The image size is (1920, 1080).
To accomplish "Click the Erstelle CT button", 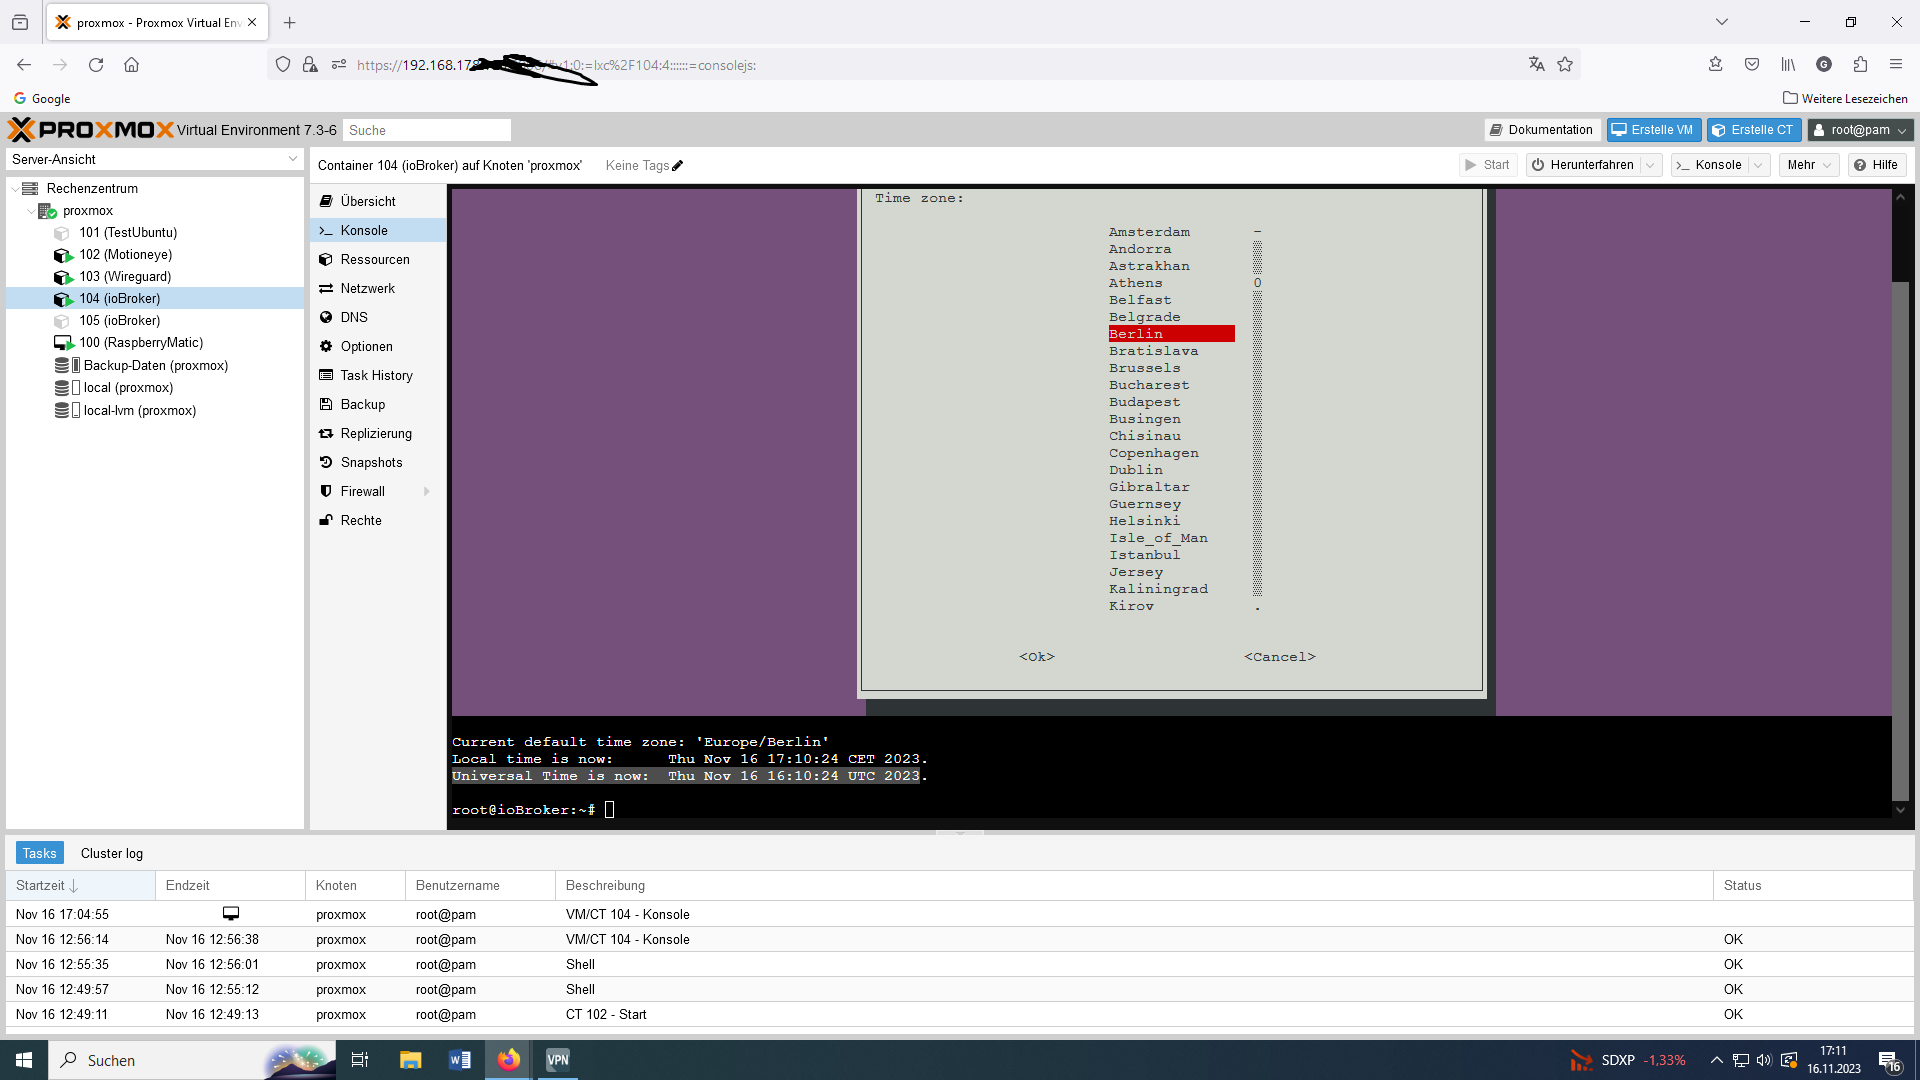I will pos(1754,130).
